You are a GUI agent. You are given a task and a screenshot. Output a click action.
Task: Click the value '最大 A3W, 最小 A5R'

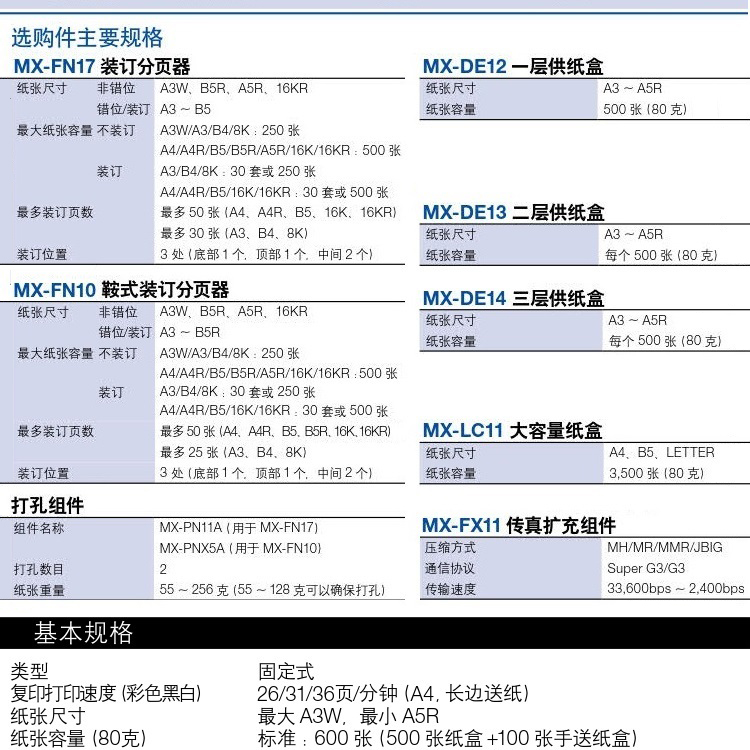pos(348,716)
